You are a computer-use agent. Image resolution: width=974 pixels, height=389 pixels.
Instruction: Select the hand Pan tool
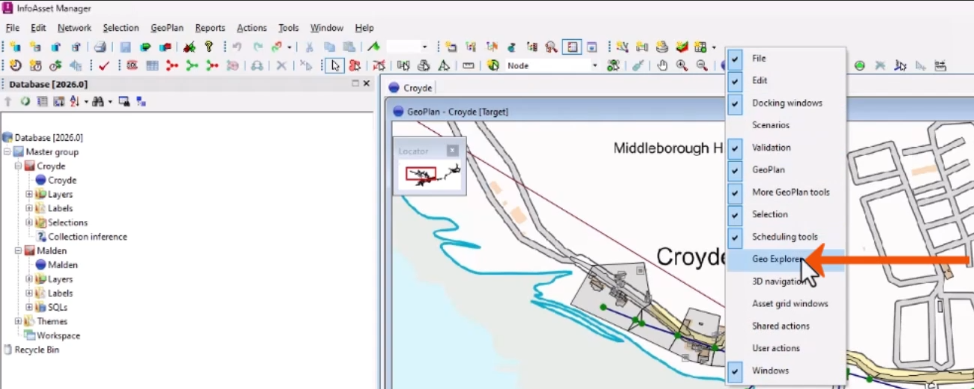coord(663,65)
